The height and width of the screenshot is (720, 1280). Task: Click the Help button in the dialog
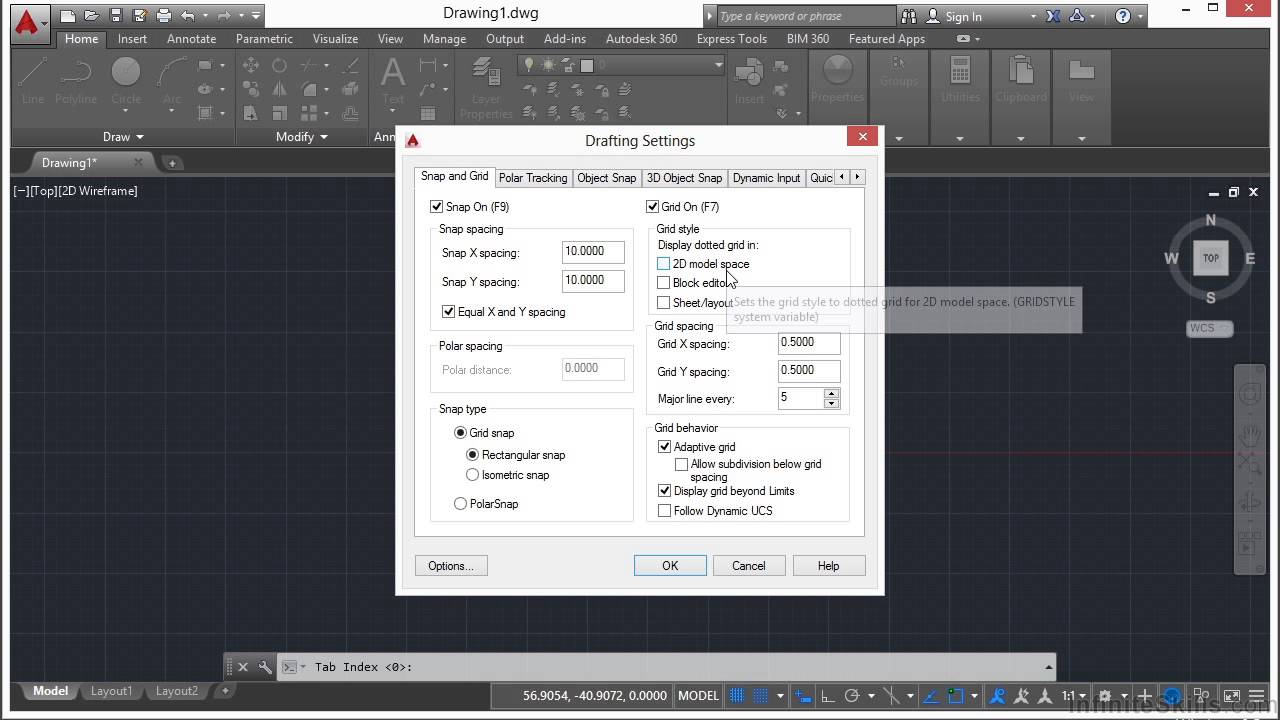click(x=828, y=566)
